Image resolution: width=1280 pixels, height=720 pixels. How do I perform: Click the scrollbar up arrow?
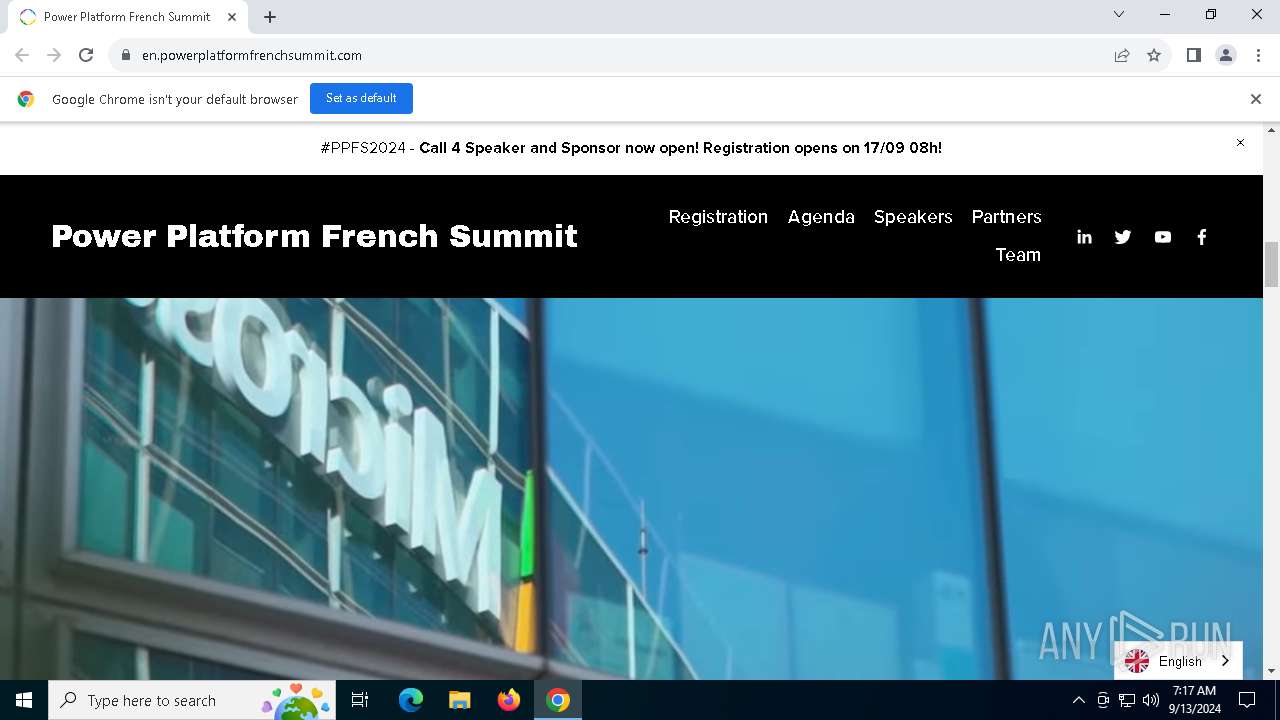click(x=1272, y=130)
